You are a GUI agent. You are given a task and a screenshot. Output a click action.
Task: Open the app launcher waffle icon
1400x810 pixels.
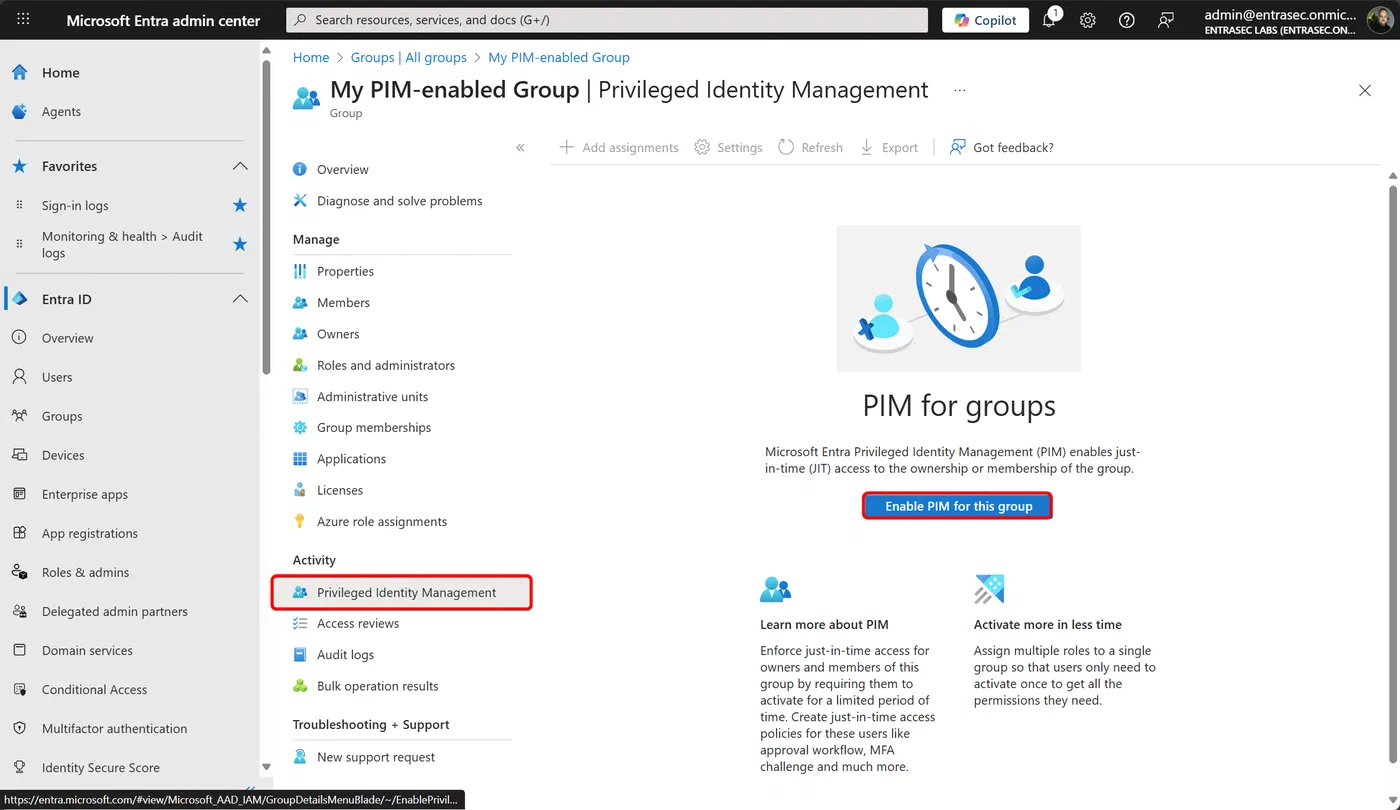23,20
